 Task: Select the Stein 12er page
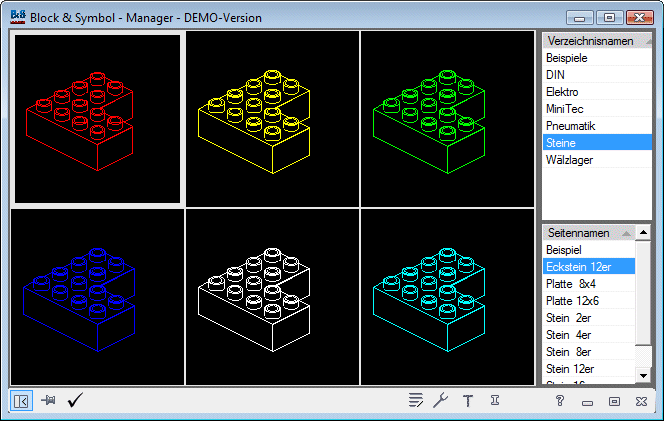pos(589,368)
